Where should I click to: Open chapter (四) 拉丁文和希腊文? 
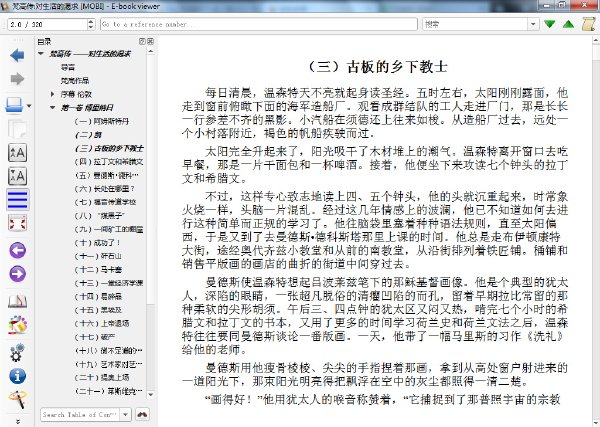[109, 161]
